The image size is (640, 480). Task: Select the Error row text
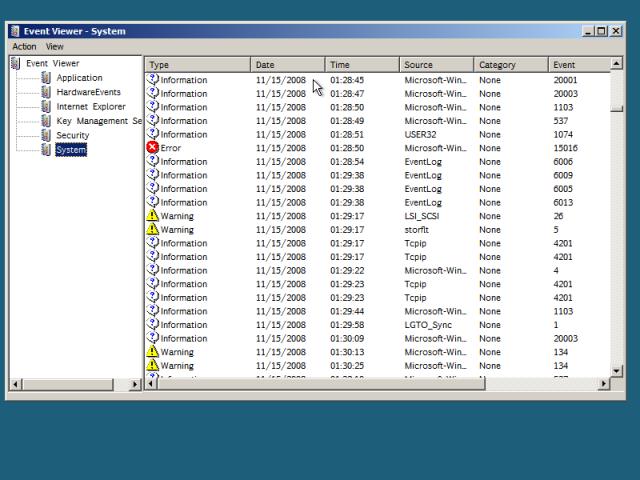[x=171, y=148]
